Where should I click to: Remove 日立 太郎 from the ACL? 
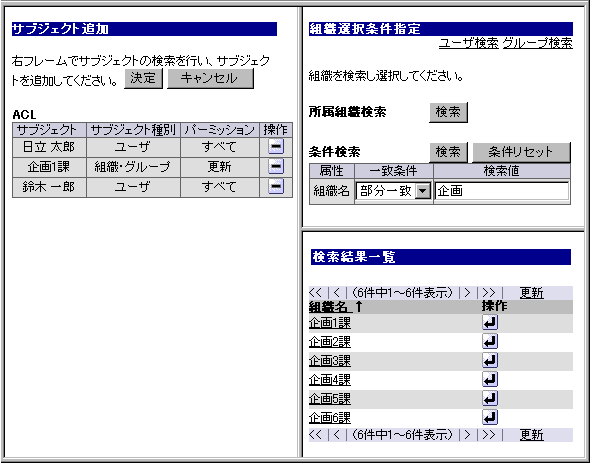276,147
